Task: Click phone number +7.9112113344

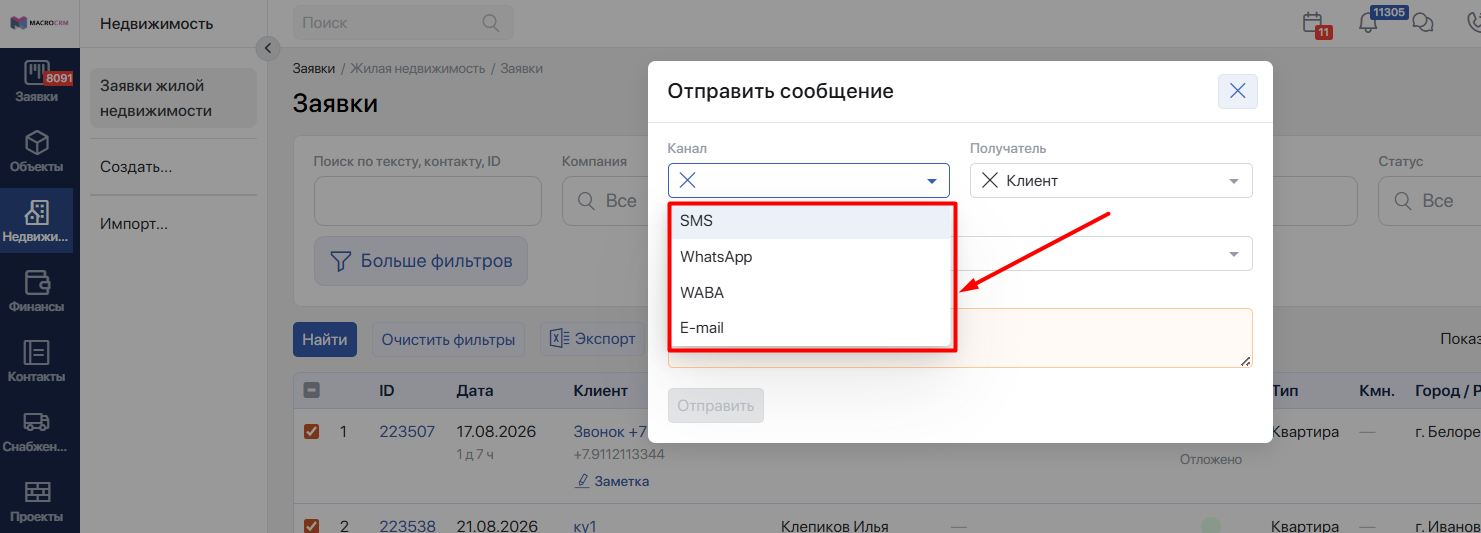Action: 619,454
